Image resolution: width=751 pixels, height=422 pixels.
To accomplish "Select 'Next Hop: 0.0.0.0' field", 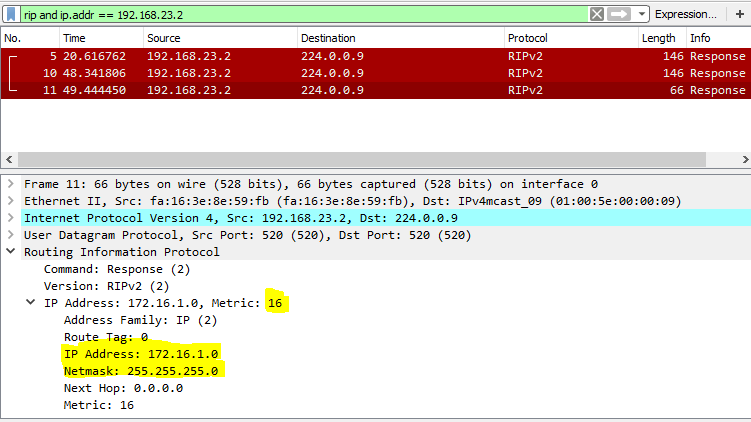I will (123, 388).
